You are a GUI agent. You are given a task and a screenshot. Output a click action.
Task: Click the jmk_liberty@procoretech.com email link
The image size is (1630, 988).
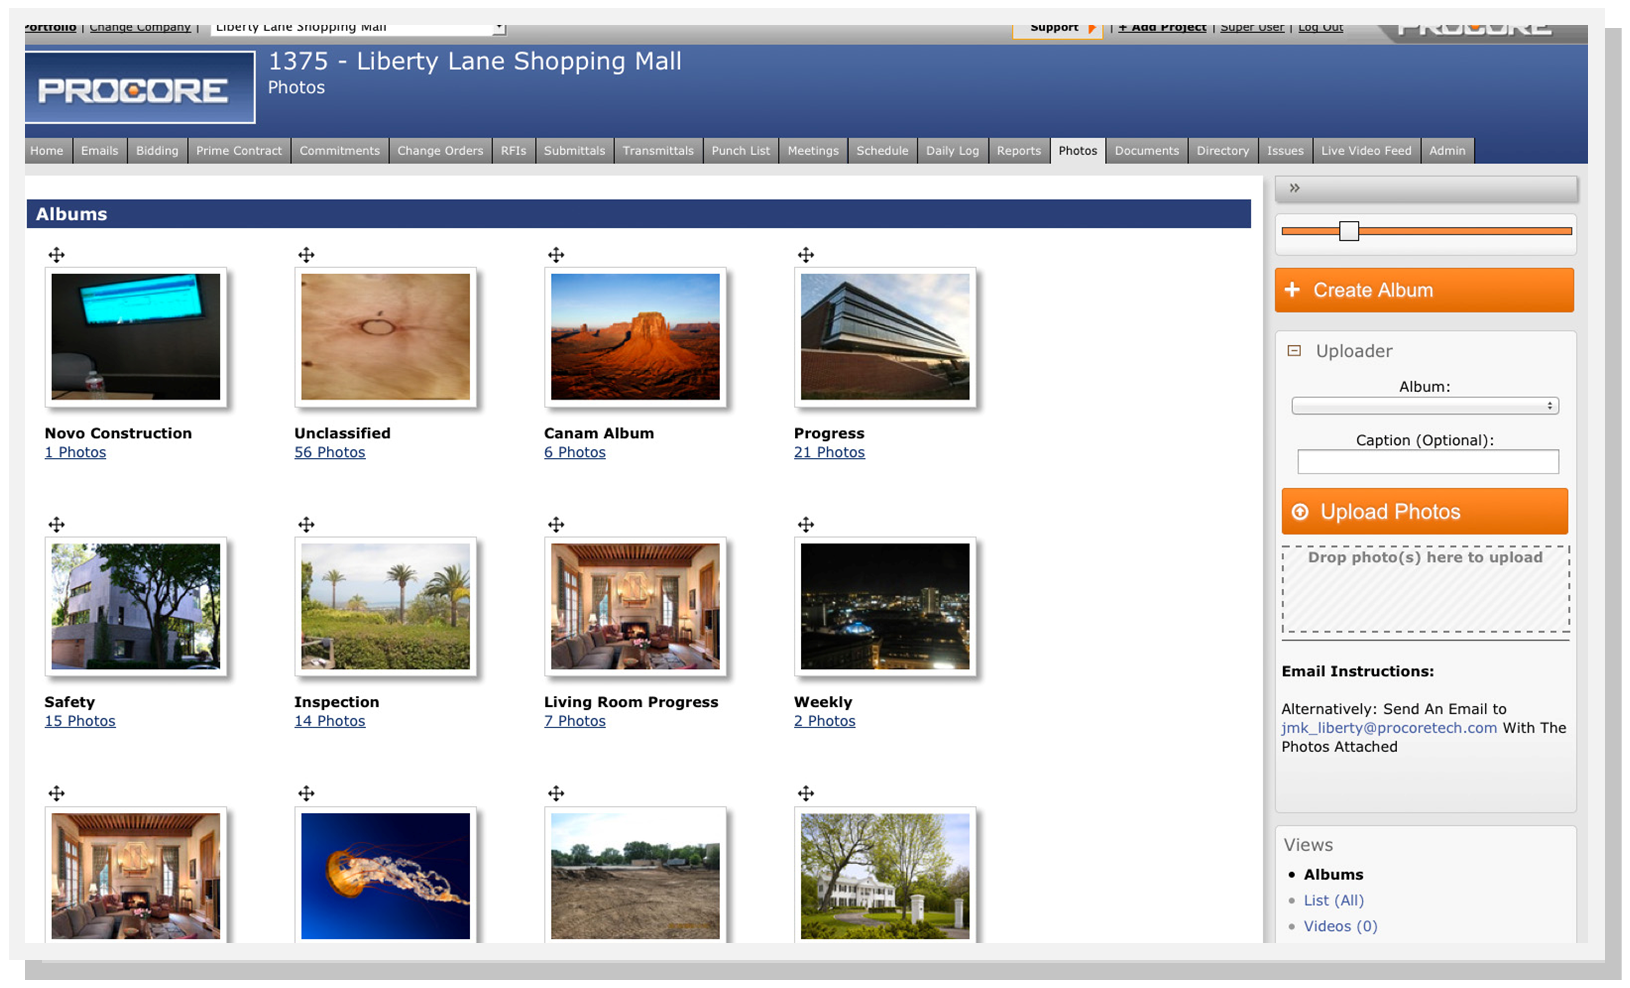click(1389, 728)
